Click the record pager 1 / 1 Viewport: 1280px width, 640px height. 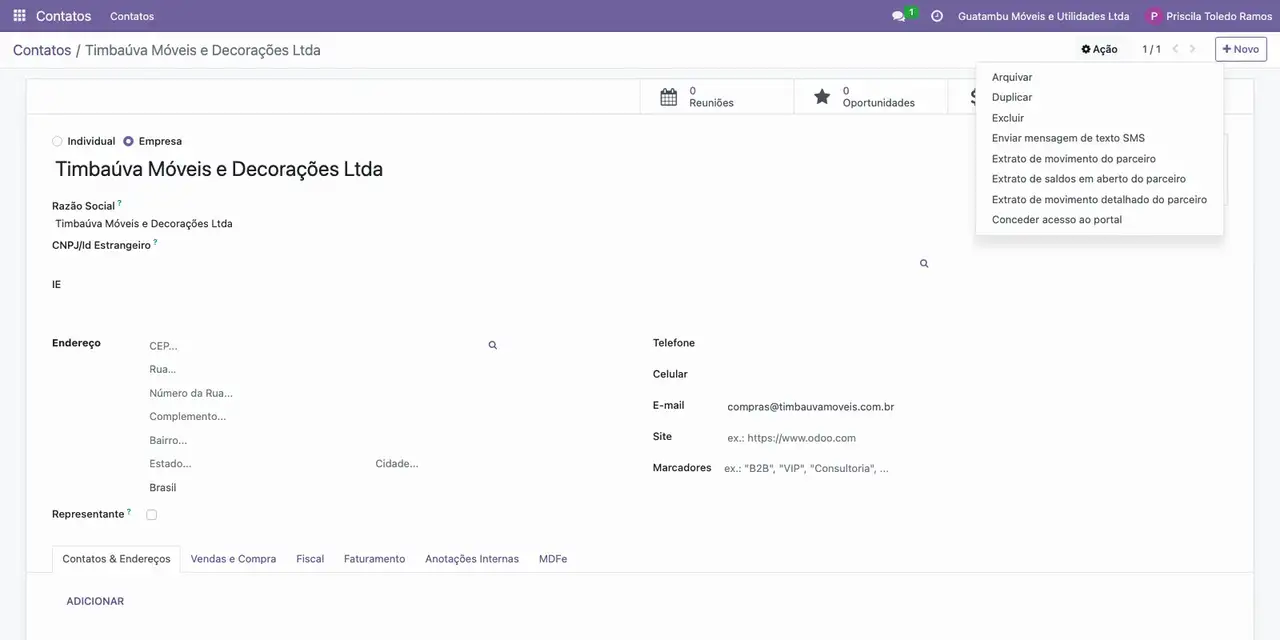coord(1151,49)
